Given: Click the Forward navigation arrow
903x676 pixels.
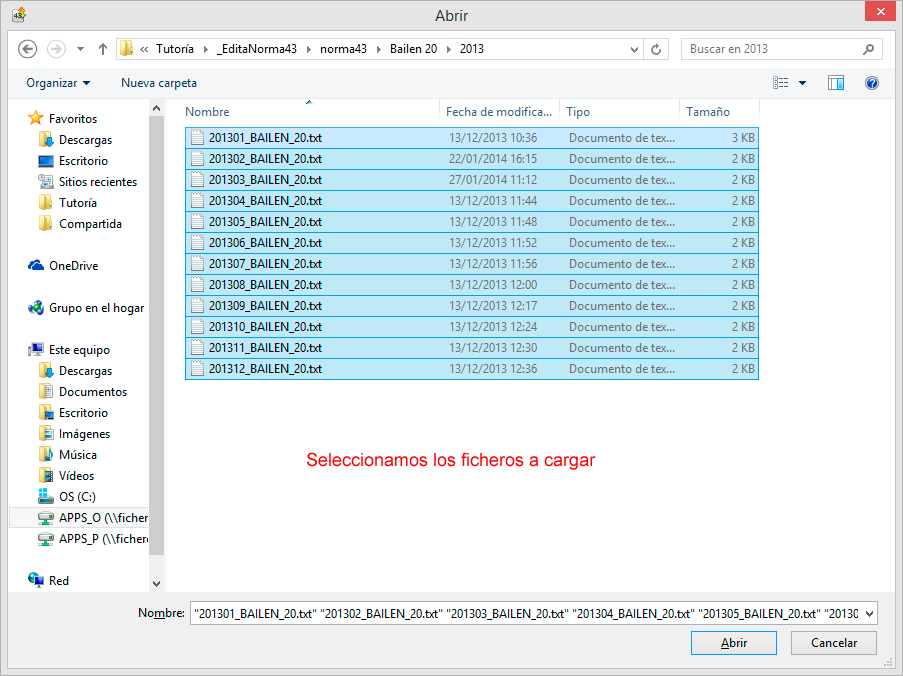Looking at the screenshot, I should coord(56,49).
